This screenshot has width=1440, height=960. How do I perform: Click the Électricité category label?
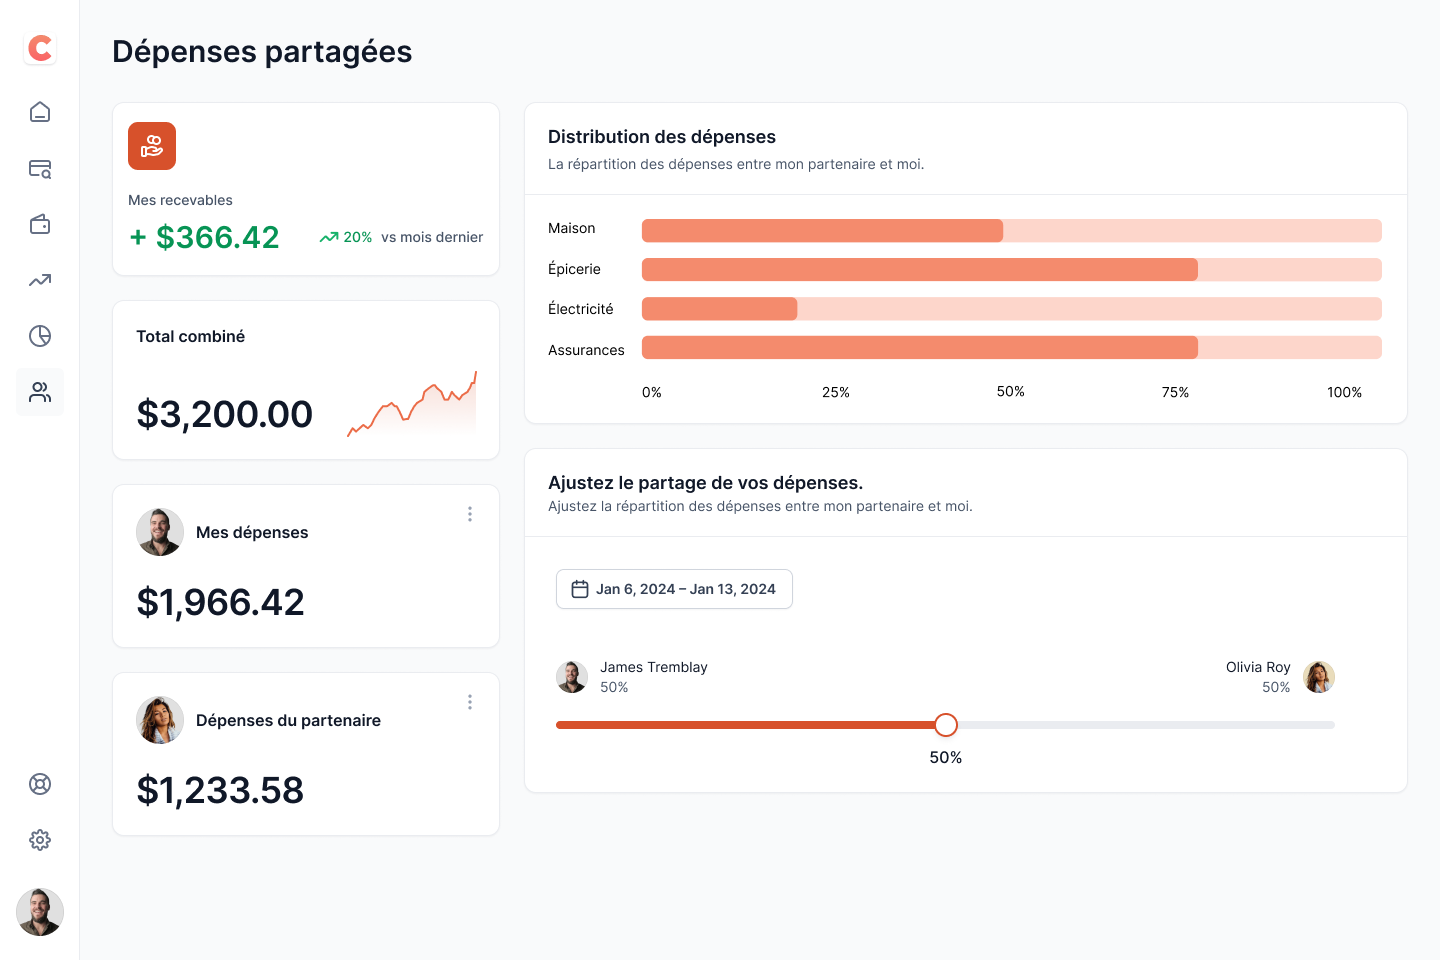581,309
